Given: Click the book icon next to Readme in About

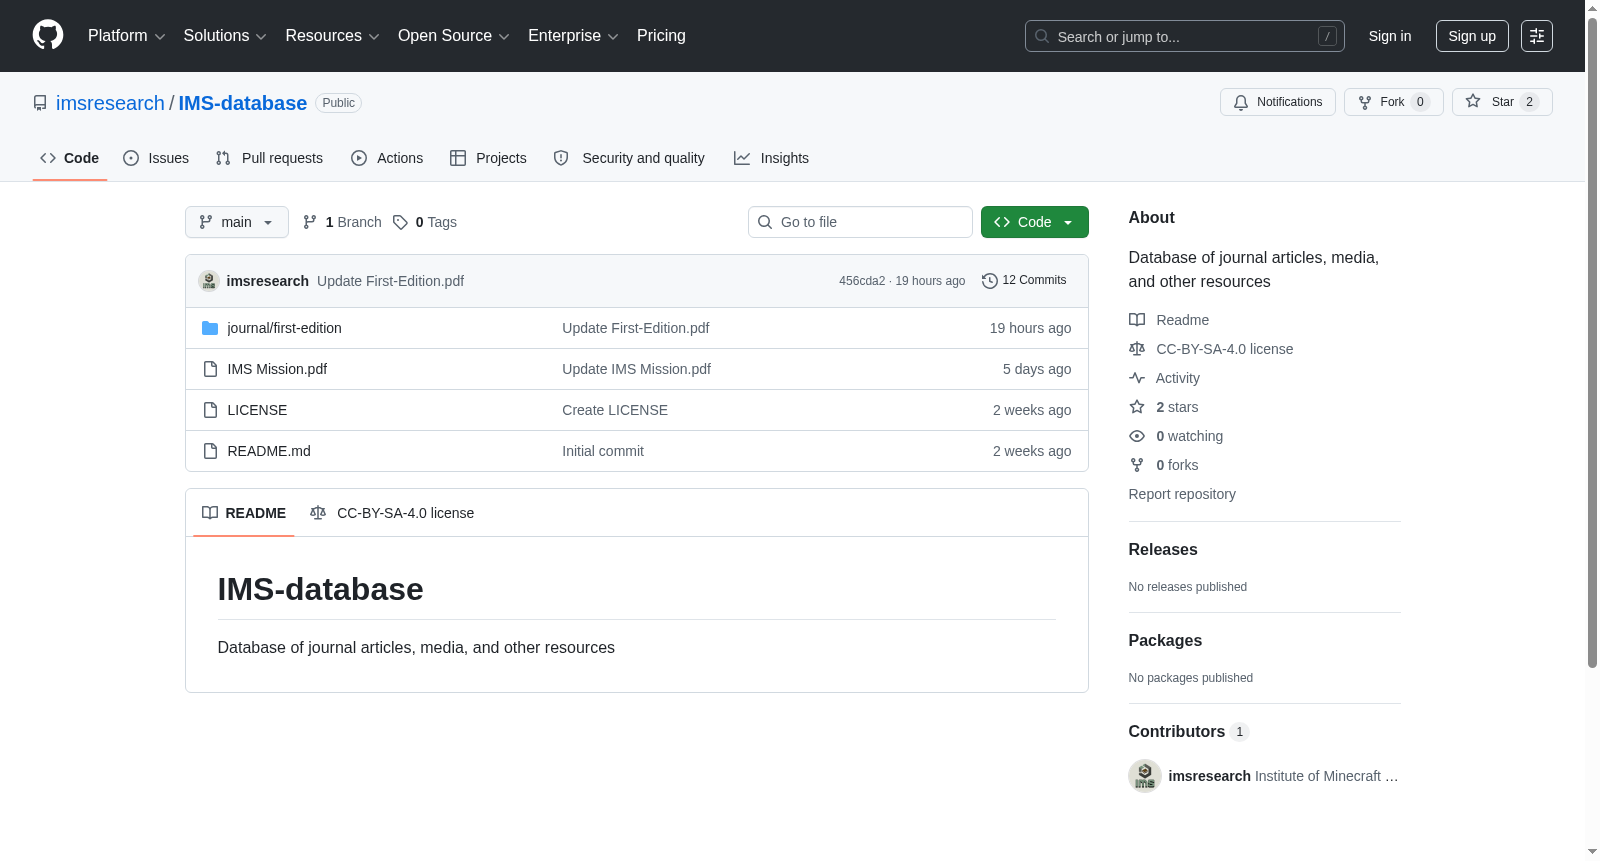Looking at the screenshot, I should tap(1137, 320).
